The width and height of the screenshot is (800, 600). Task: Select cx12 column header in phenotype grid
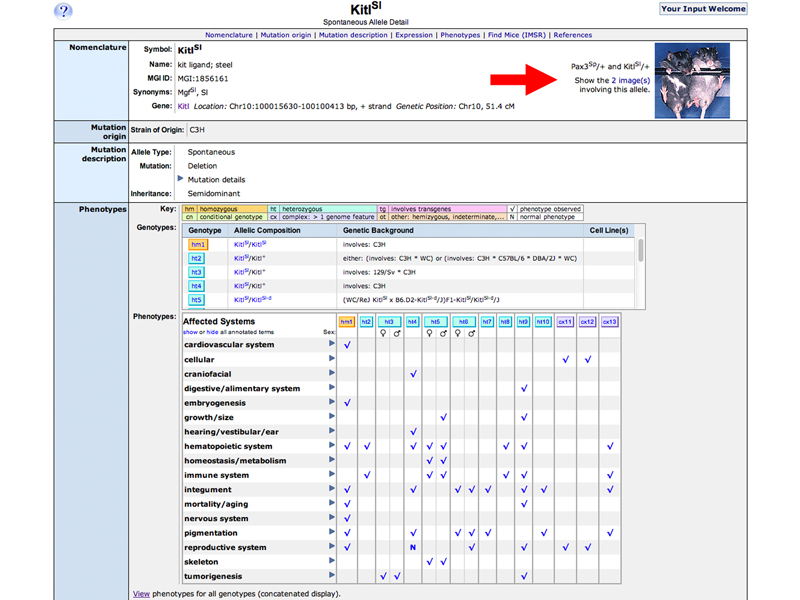(x=588, y=322)
